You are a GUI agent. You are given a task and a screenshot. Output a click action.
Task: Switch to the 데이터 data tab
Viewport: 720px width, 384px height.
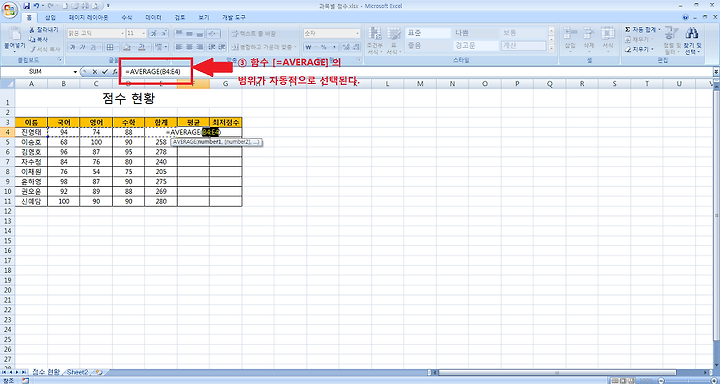[x=153, y=17]
